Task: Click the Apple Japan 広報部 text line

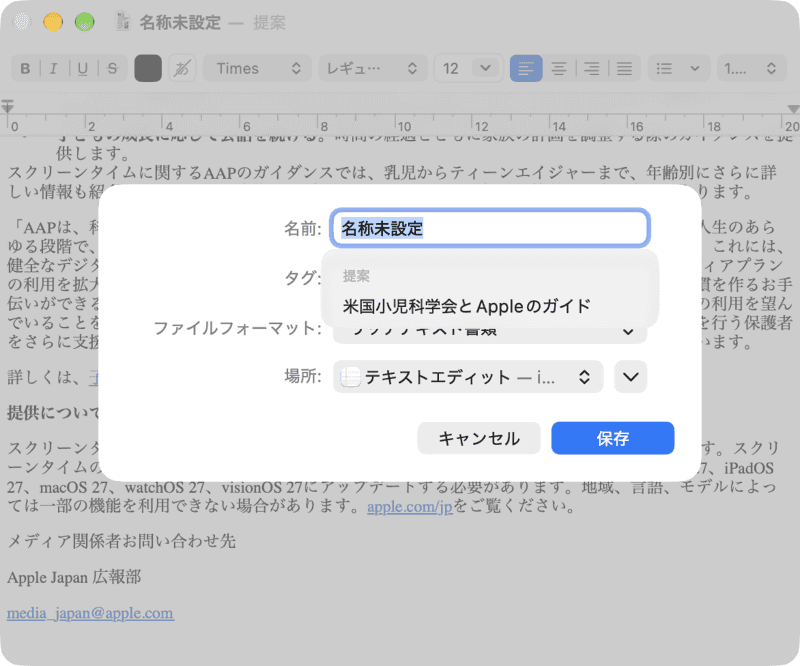Action: coord(74,577)
